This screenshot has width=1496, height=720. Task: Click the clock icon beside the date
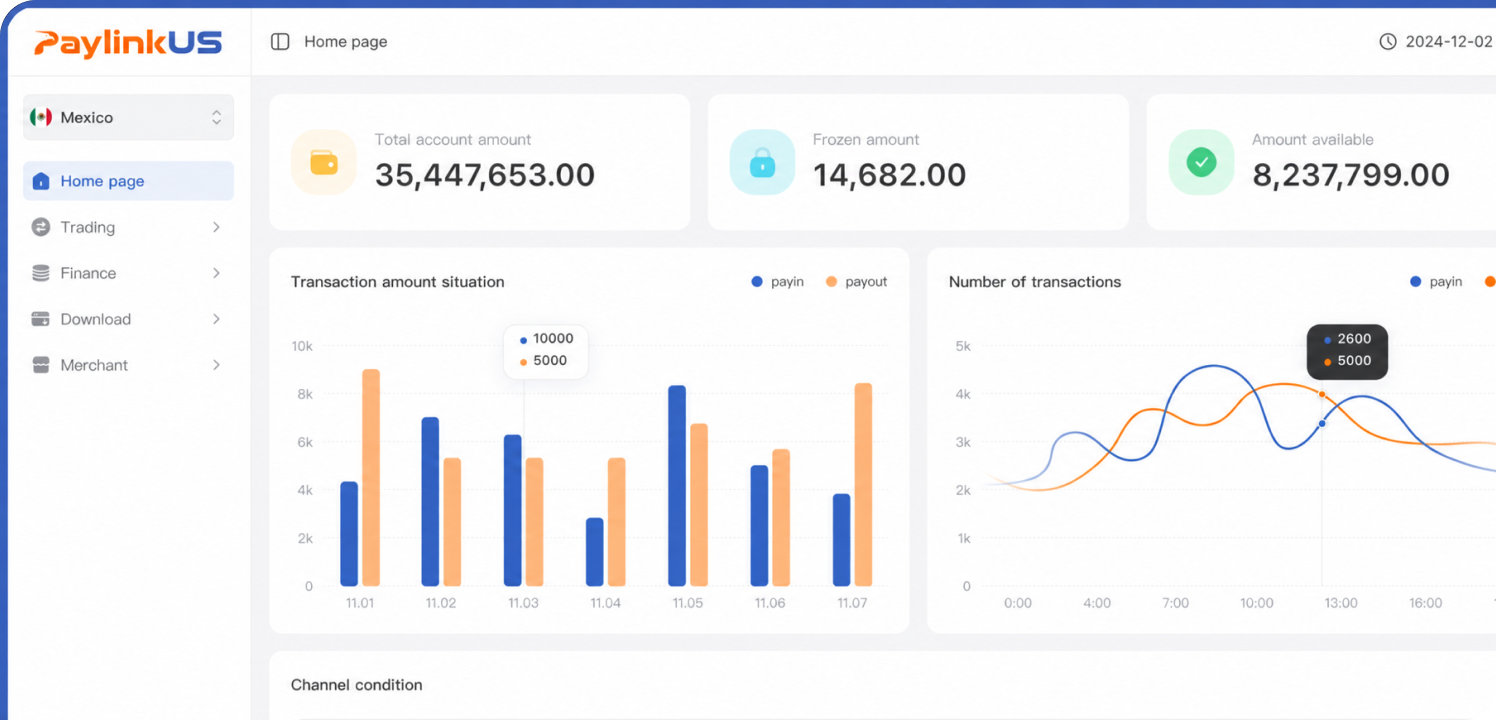coord(1388,42)
